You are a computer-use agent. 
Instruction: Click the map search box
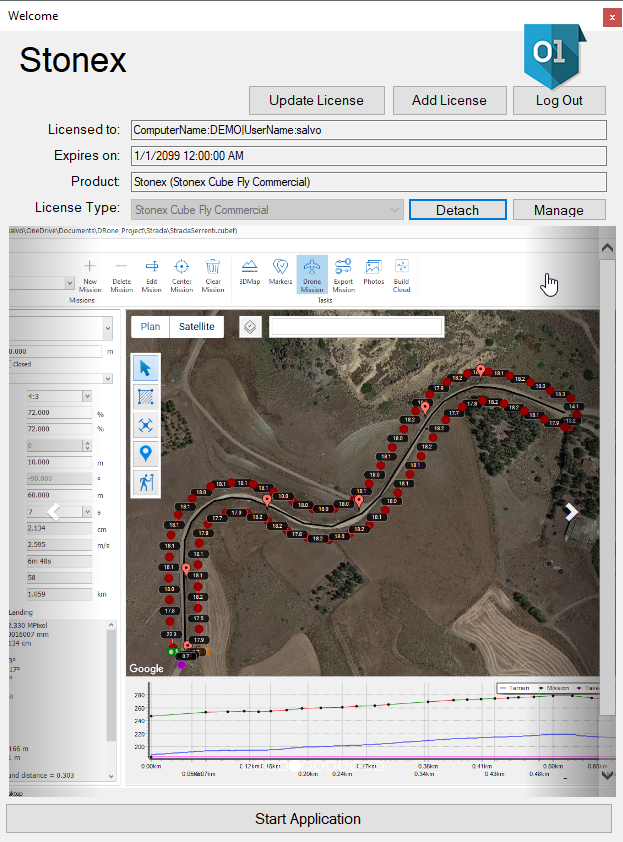point(357,326)
